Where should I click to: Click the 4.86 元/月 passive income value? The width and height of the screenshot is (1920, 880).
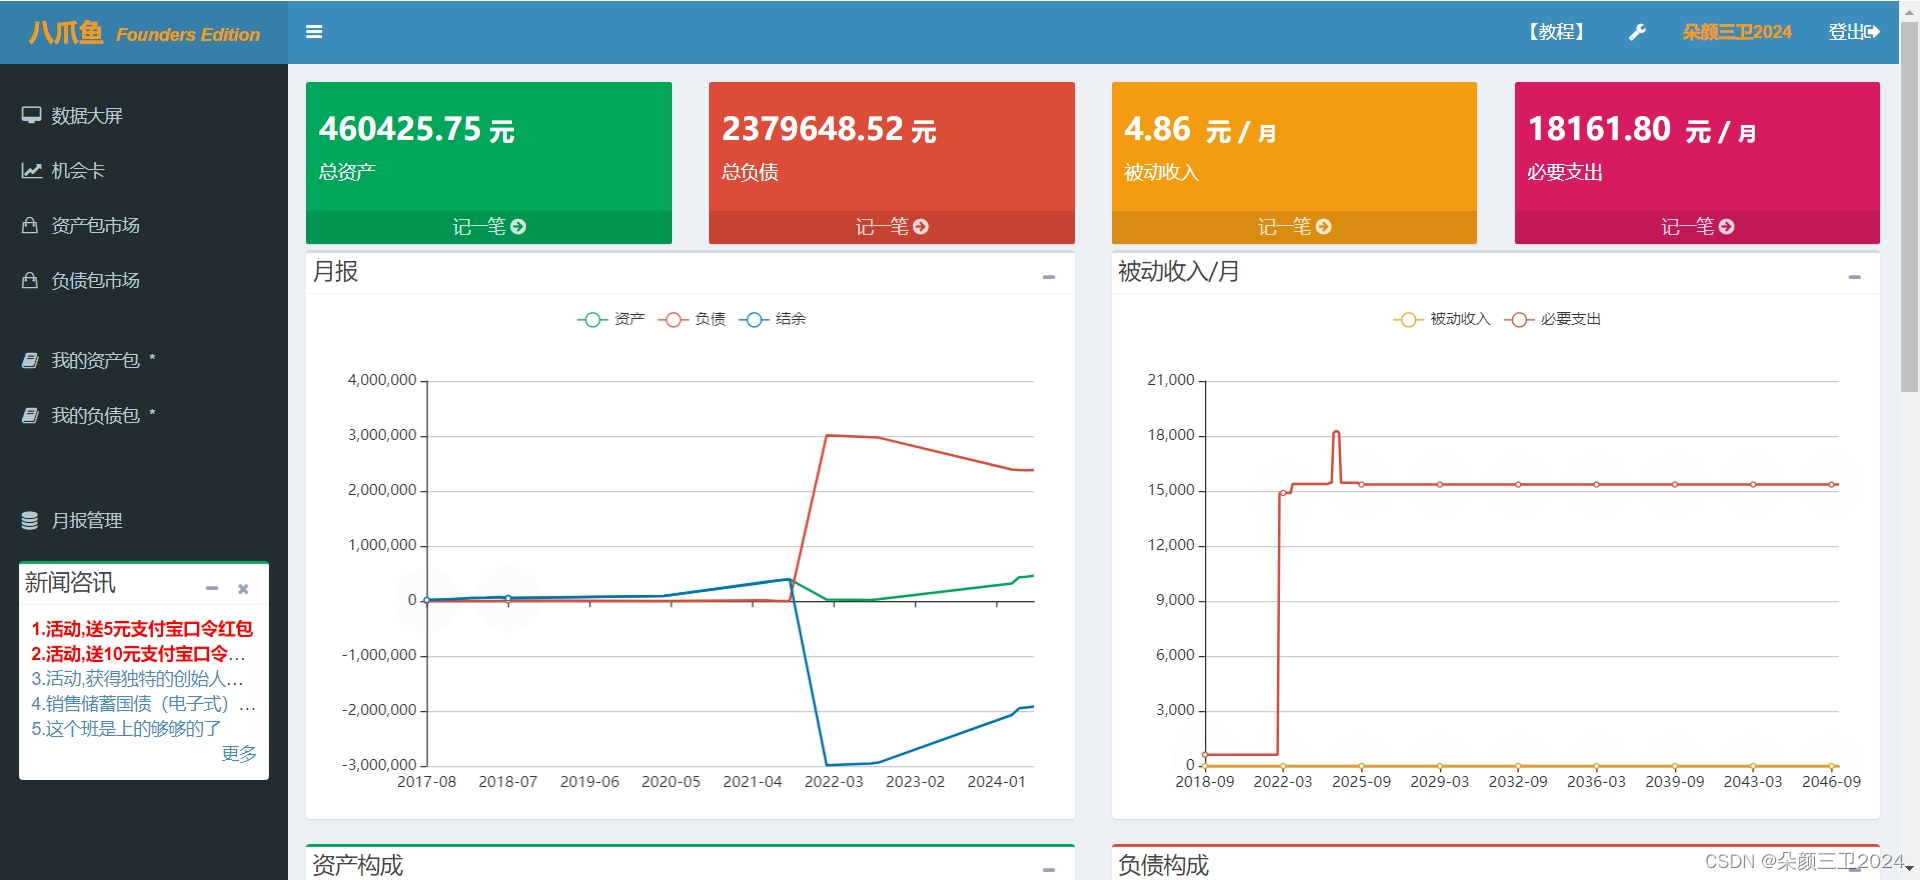click(x=1201, y=129)
